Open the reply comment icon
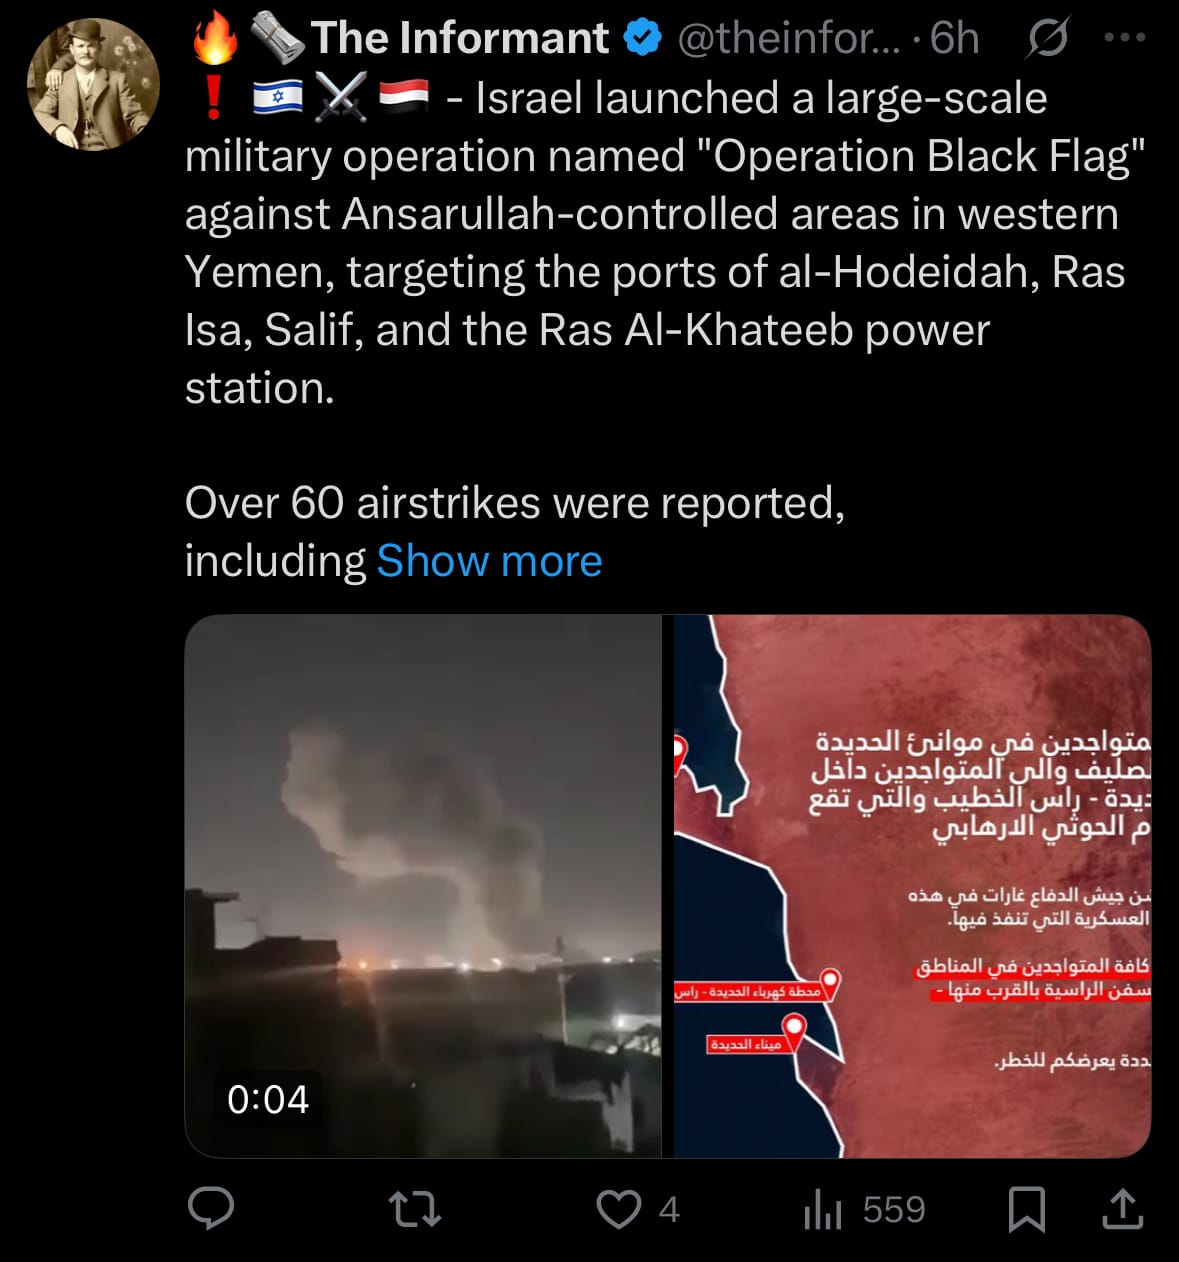The image size is (1179, 1262). (x=211, y=1209)
